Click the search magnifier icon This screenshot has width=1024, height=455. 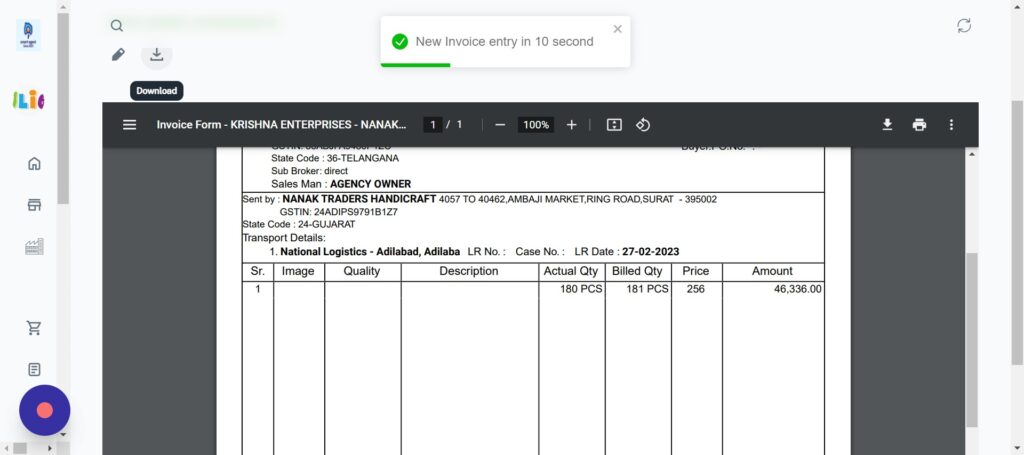[117, 26]
